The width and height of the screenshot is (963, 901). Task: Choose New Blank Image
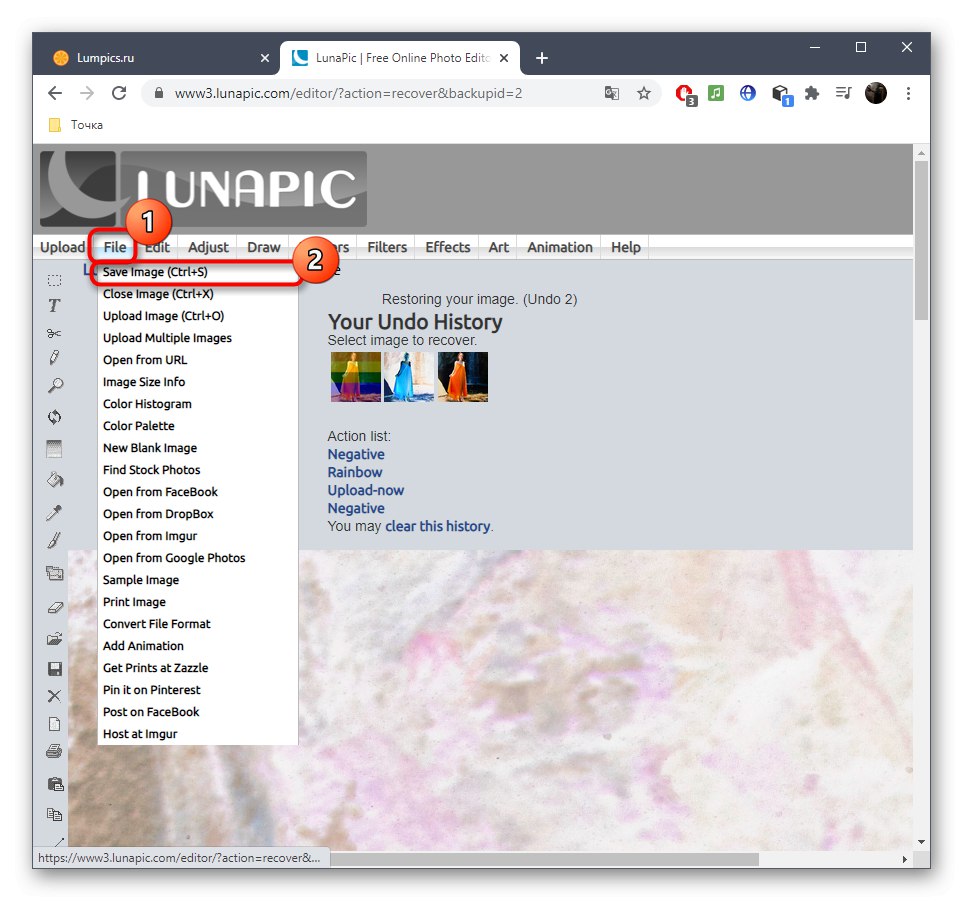tap(197, 448)
